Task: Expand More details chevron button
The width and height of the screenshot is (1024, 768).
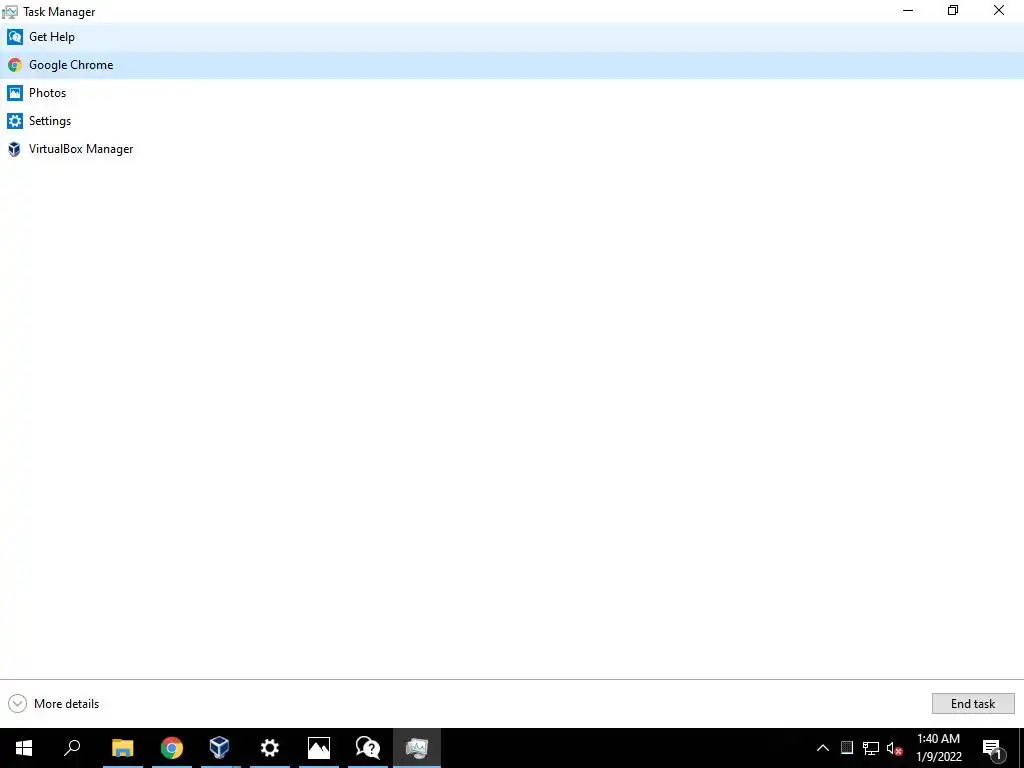Action: 17,703
